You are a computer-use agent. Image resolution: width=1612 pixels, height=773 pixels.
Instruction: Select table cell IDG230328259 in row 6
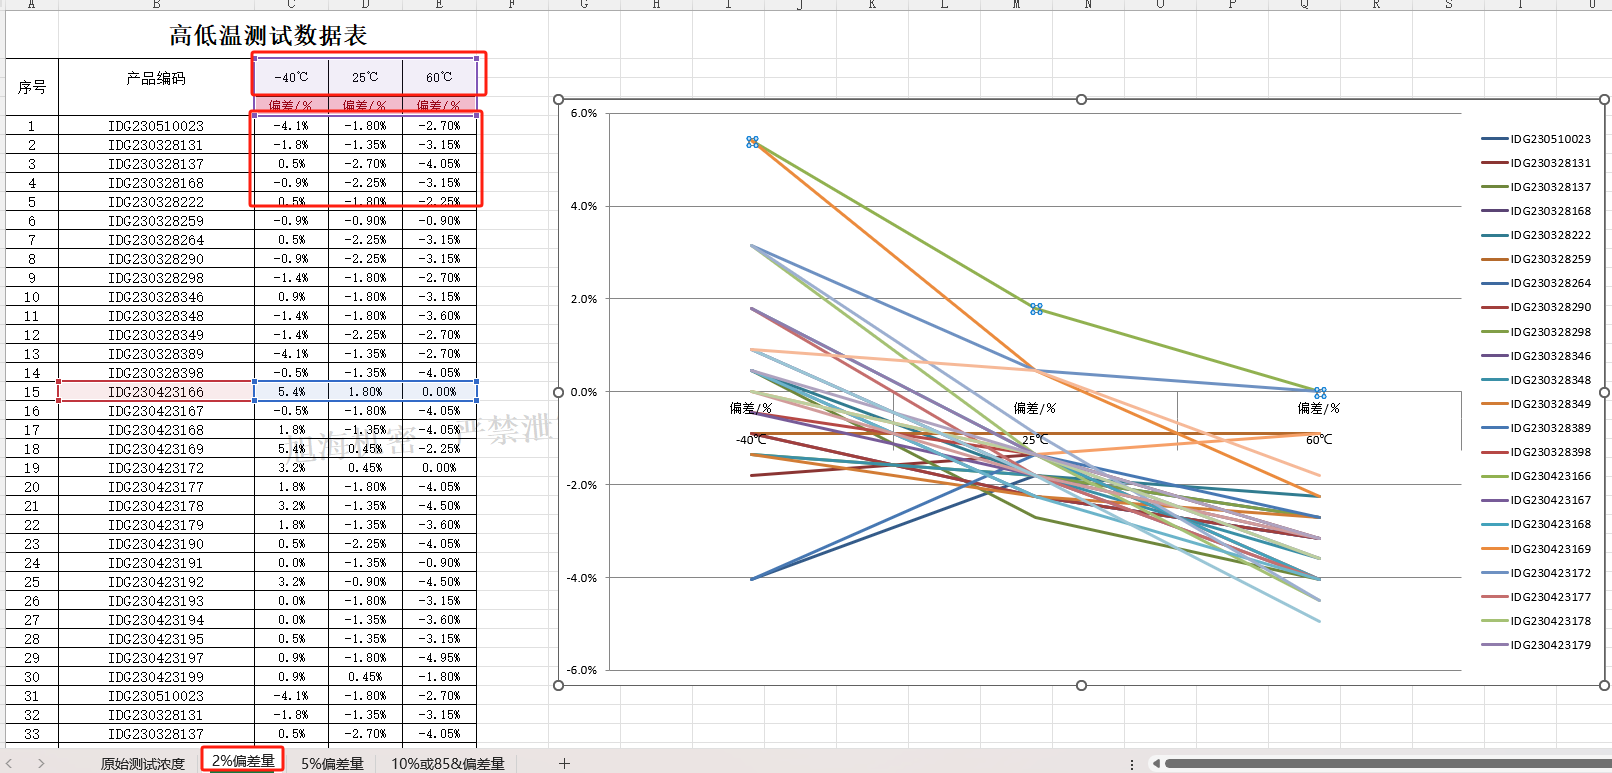point(156,221)
